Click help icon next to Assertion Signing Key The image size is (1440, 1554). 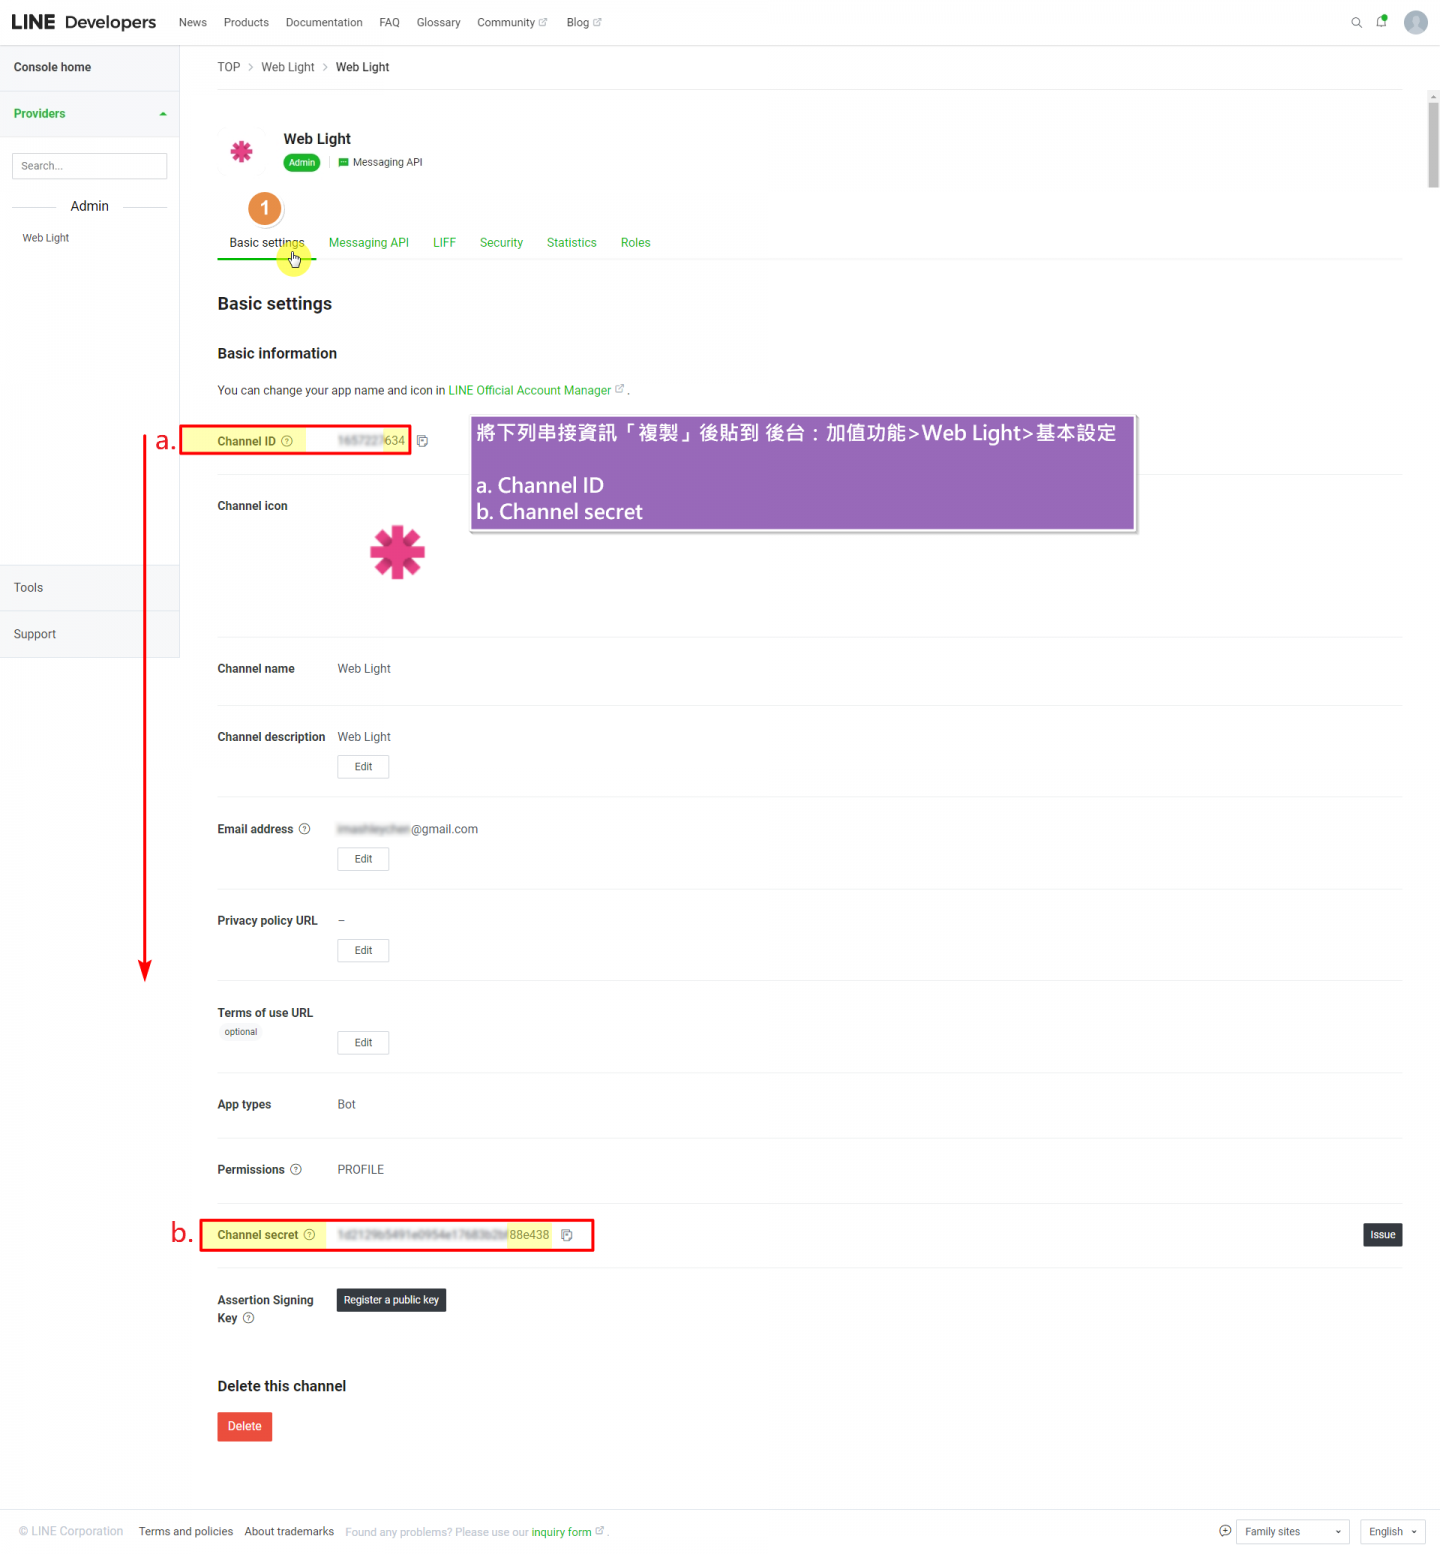pyautogui.click(x=249, y=1318)
